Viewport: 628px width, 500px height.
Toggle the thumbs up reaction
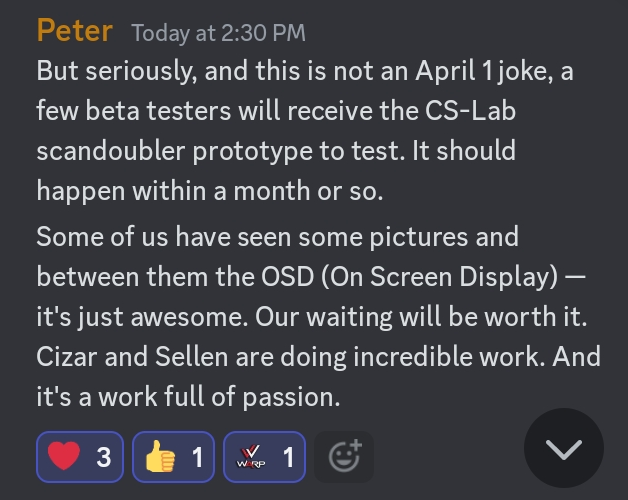pyautogui.click(x=173, y=457)
